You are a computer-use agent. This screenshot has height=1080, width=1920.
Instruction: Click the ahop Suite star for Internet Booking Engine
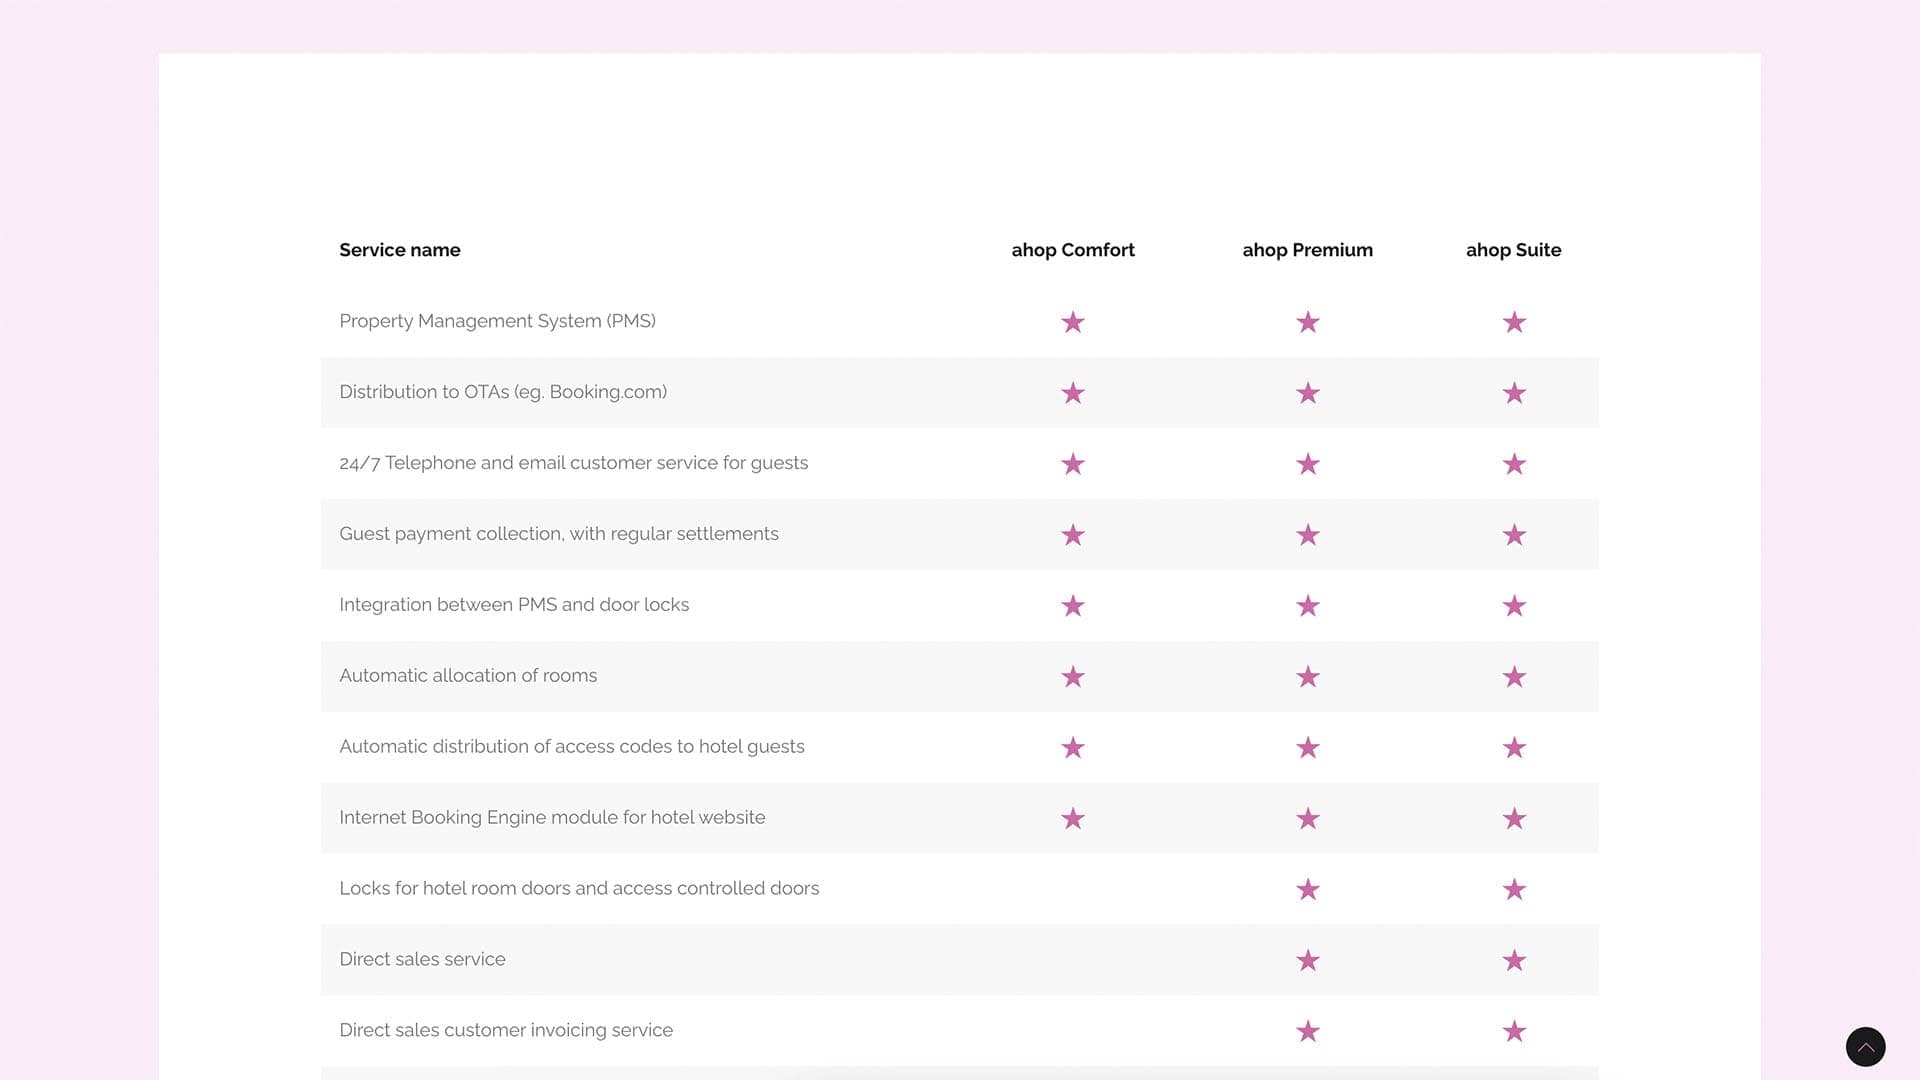coord(1514,819)
